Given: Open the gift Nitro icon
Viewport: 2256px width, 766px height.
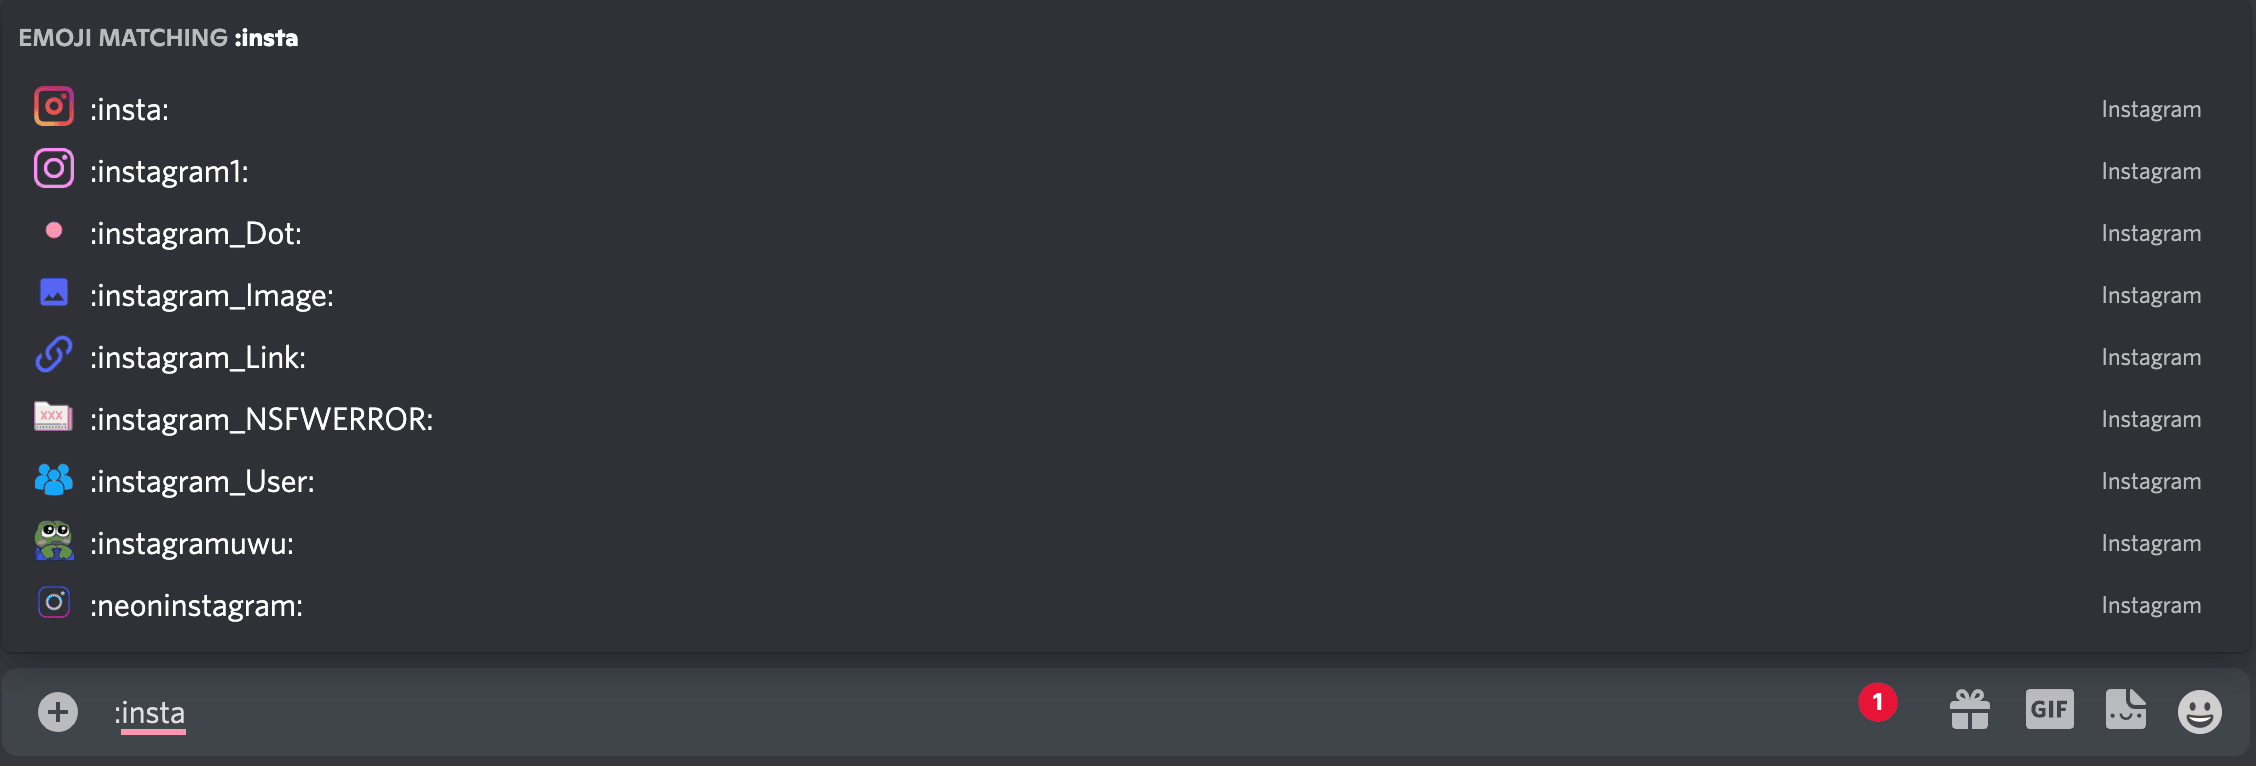Looking at the screenshot, I should 1969,710.
